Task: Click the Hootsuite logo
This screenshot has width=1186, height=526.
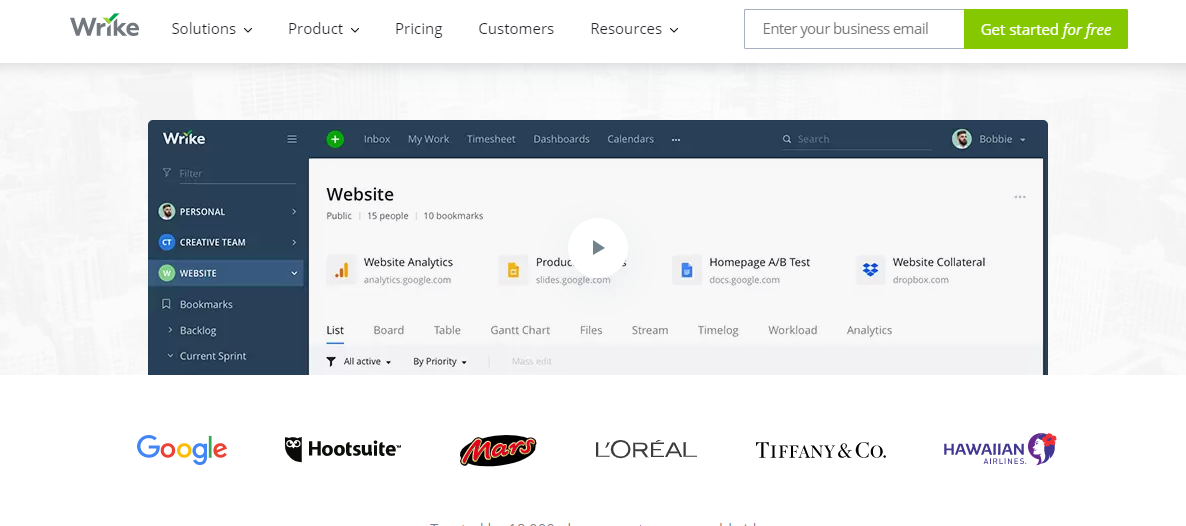Action: pyautogui.click(x=343, y=450)
